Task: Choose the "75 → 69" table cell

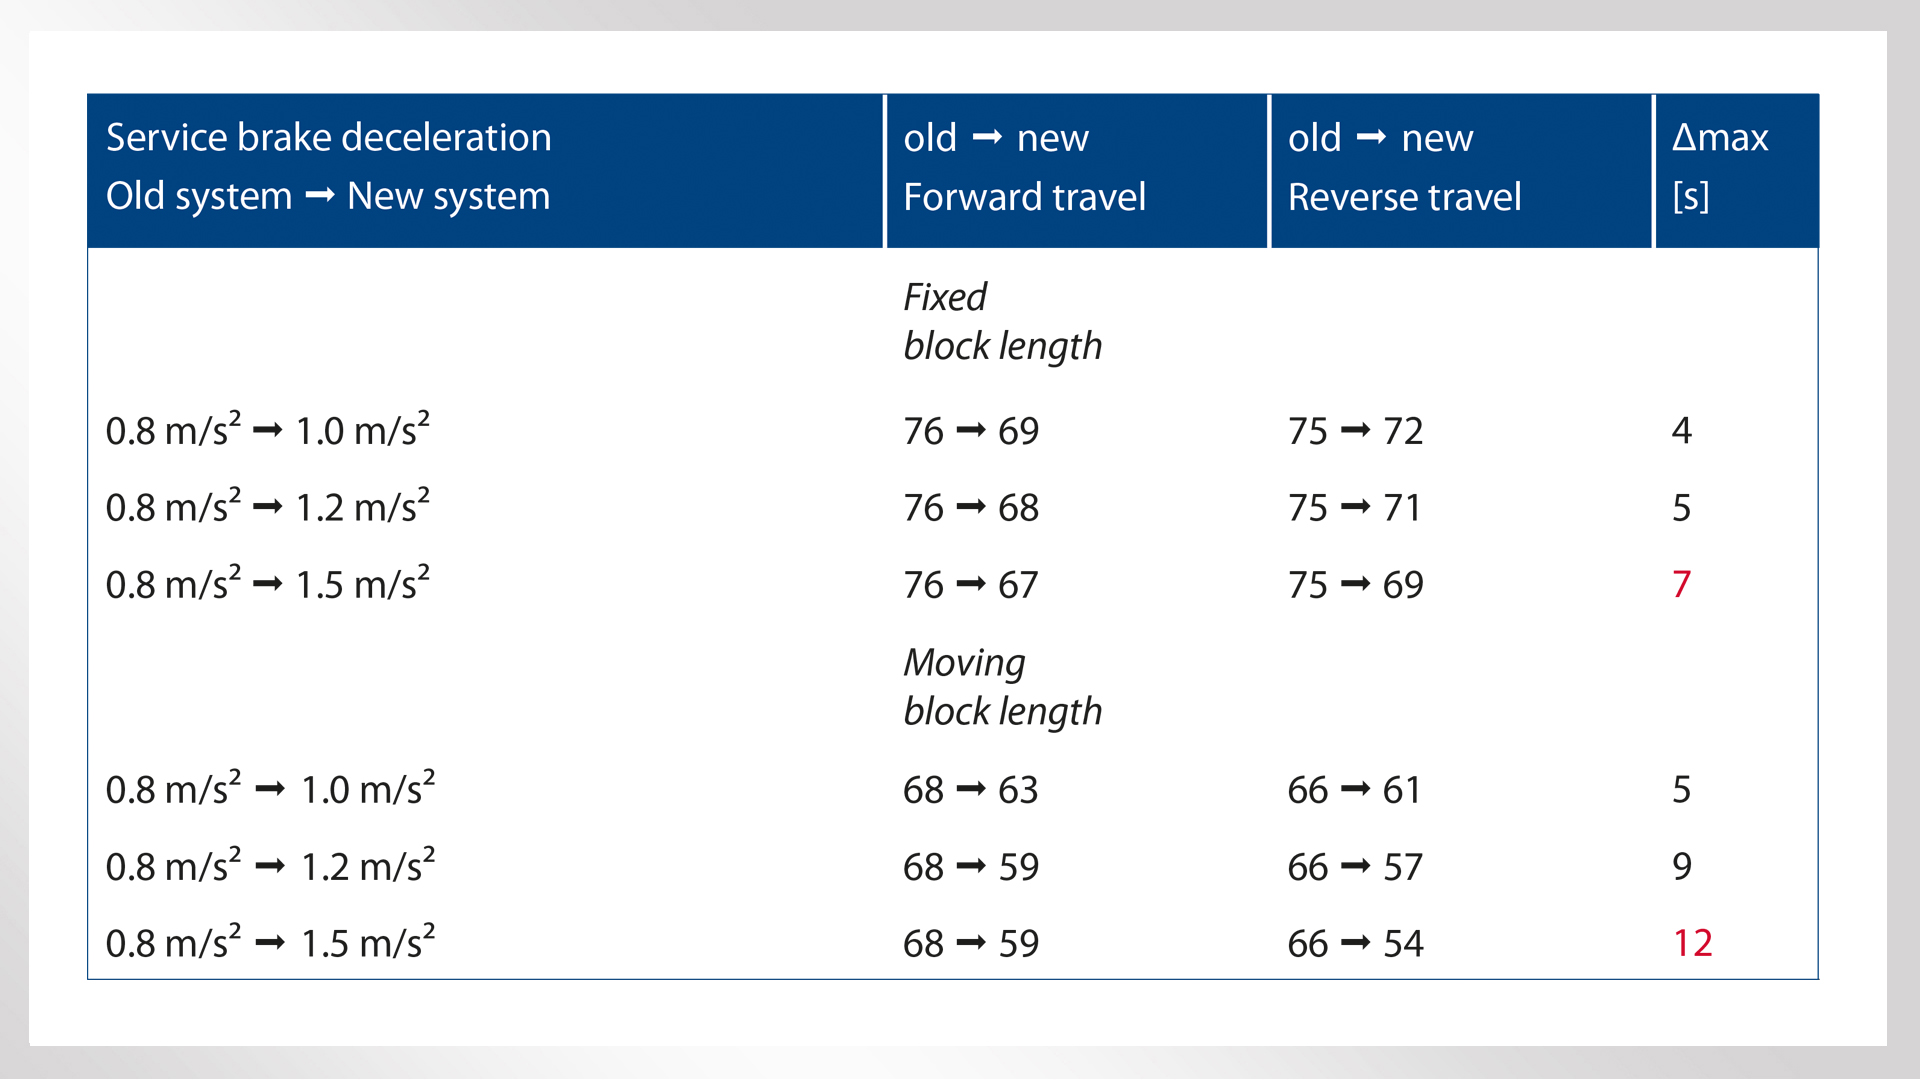Action: click(1355, 585)
